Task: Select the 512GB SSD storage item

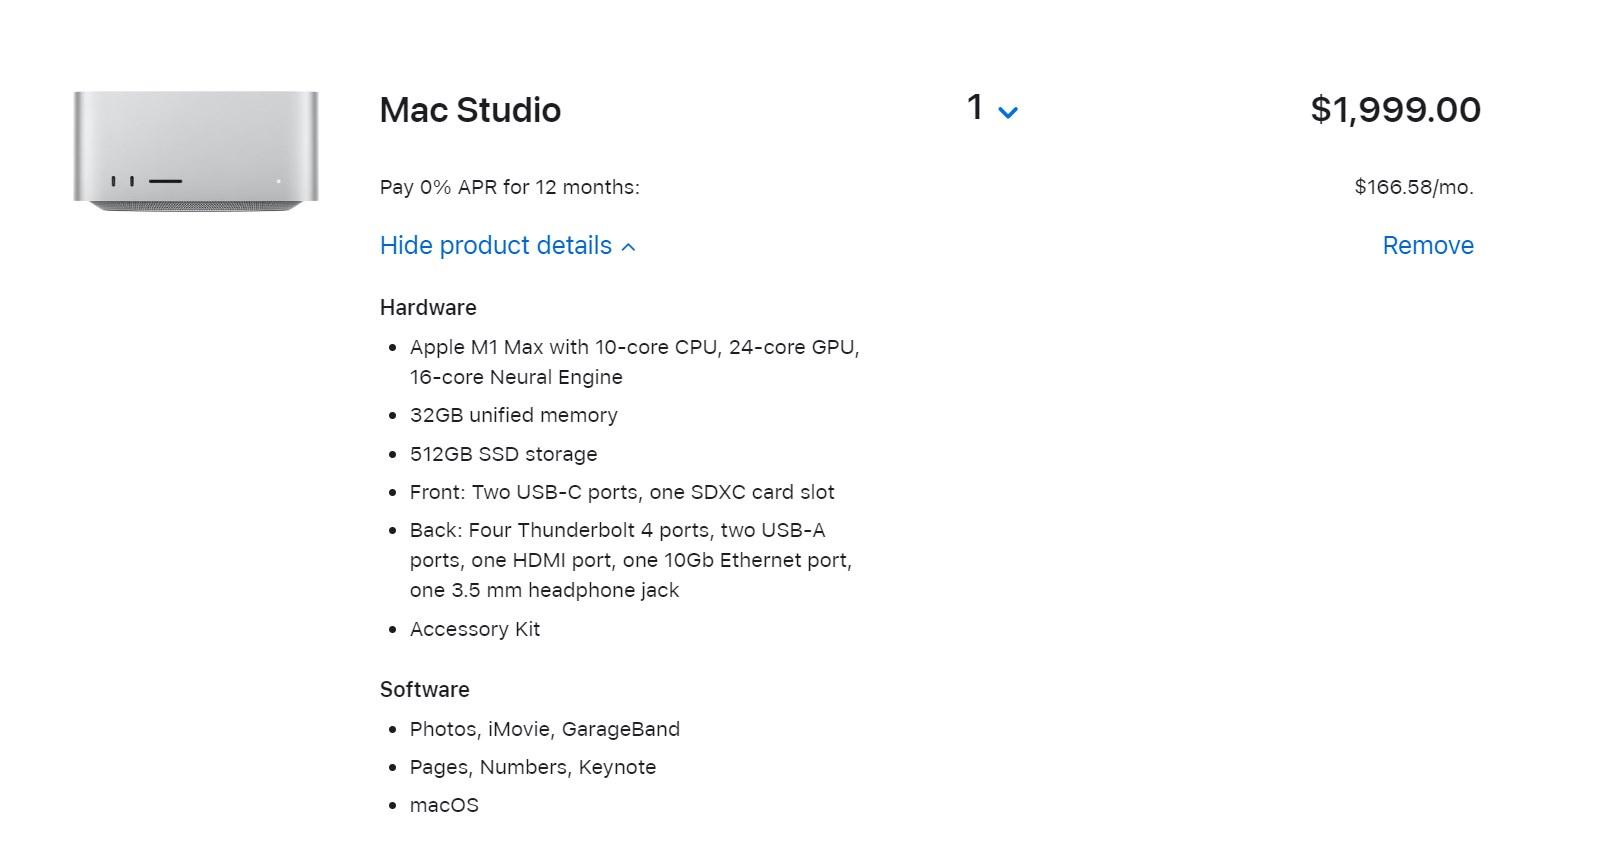Action: (x=503, y=454)
